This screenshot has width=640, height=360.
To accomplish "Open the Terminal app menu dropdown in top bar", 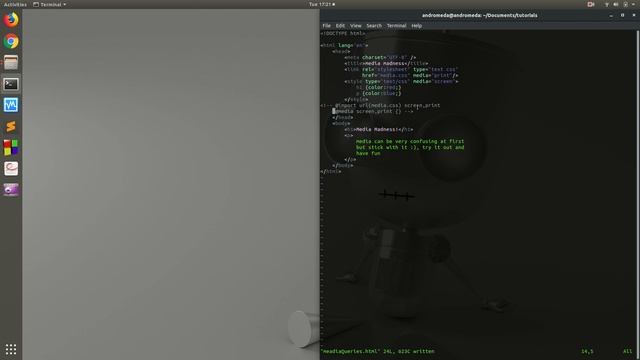I will 49,4.
